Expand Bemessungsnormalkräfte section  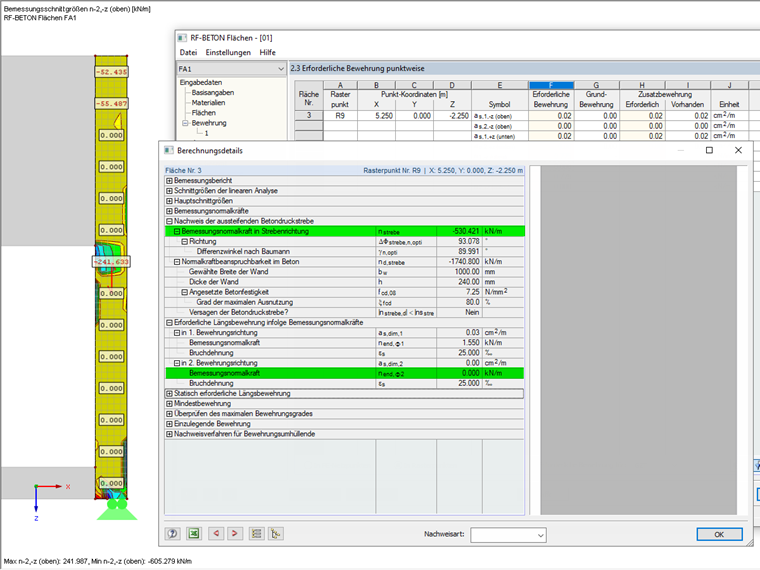(x=169, y=211)
